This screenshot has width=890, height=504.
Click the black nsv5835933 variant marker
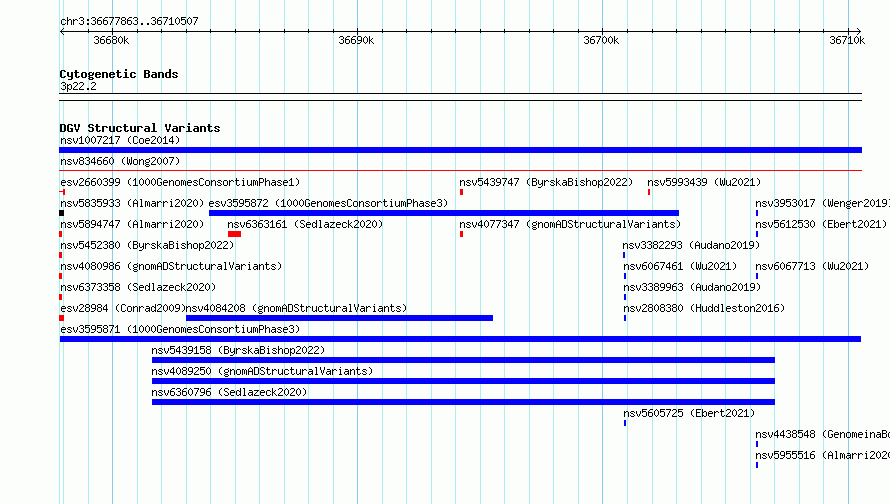pos(61,213)
